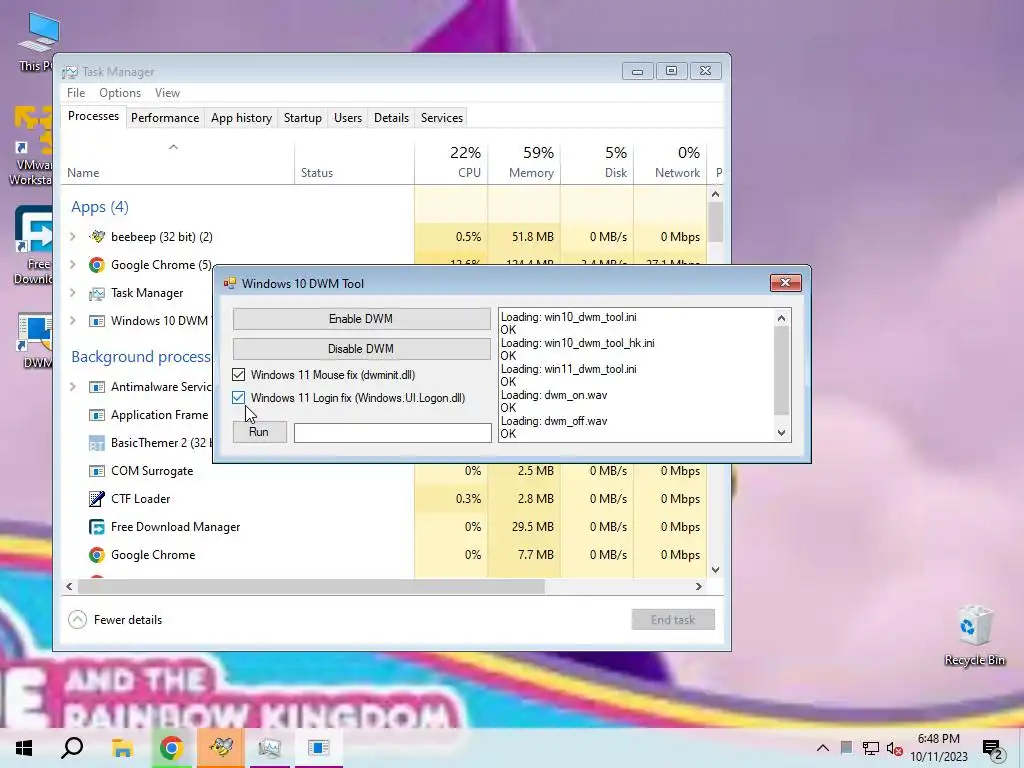This screenshot has width=1024, height=768.
Task: Switch to the Users tab
Action: click(347, 118)
